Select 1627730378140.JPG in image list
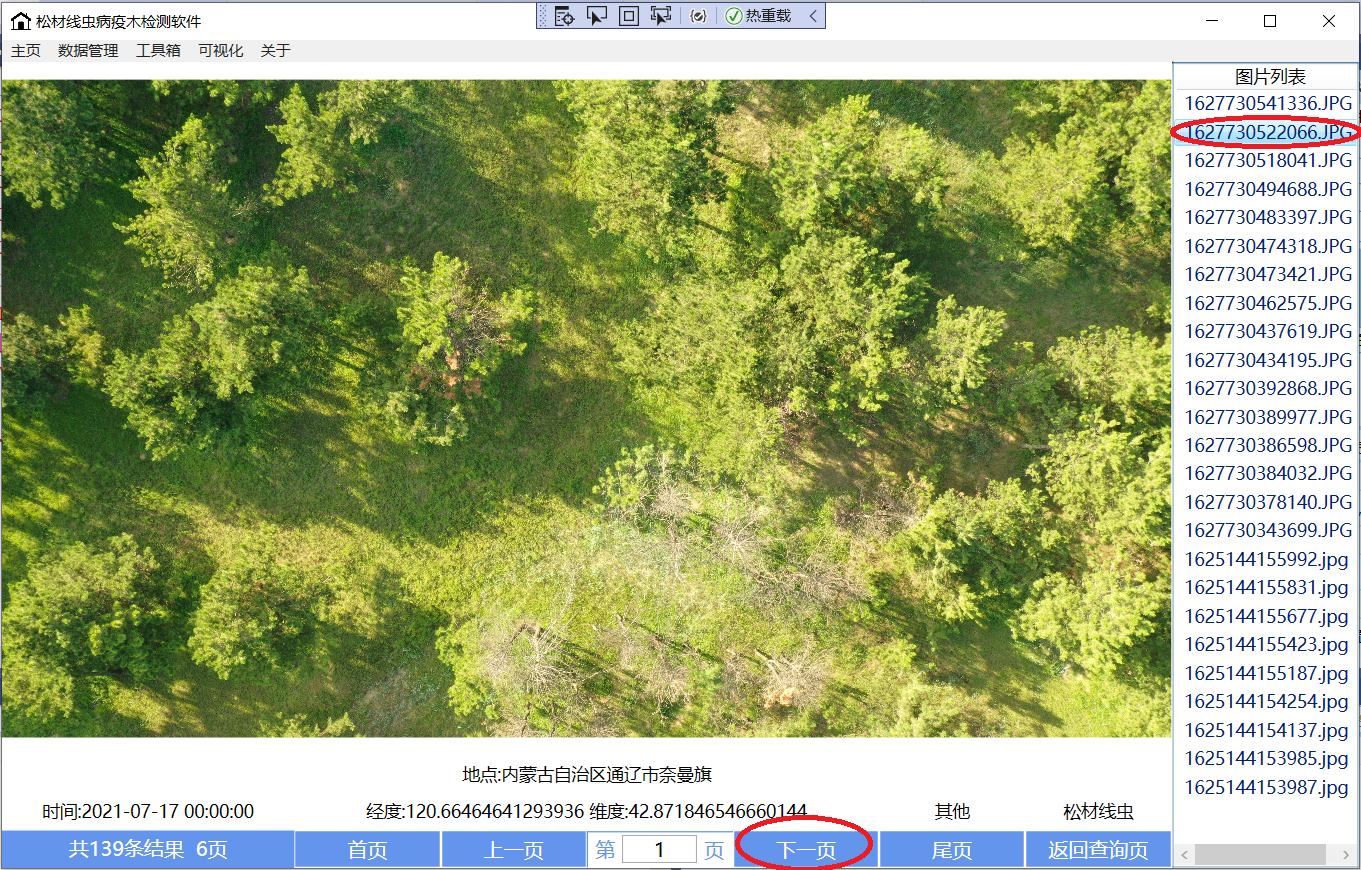The height and width of the screenshot is (870, 1361). (x=1267, y=502)
